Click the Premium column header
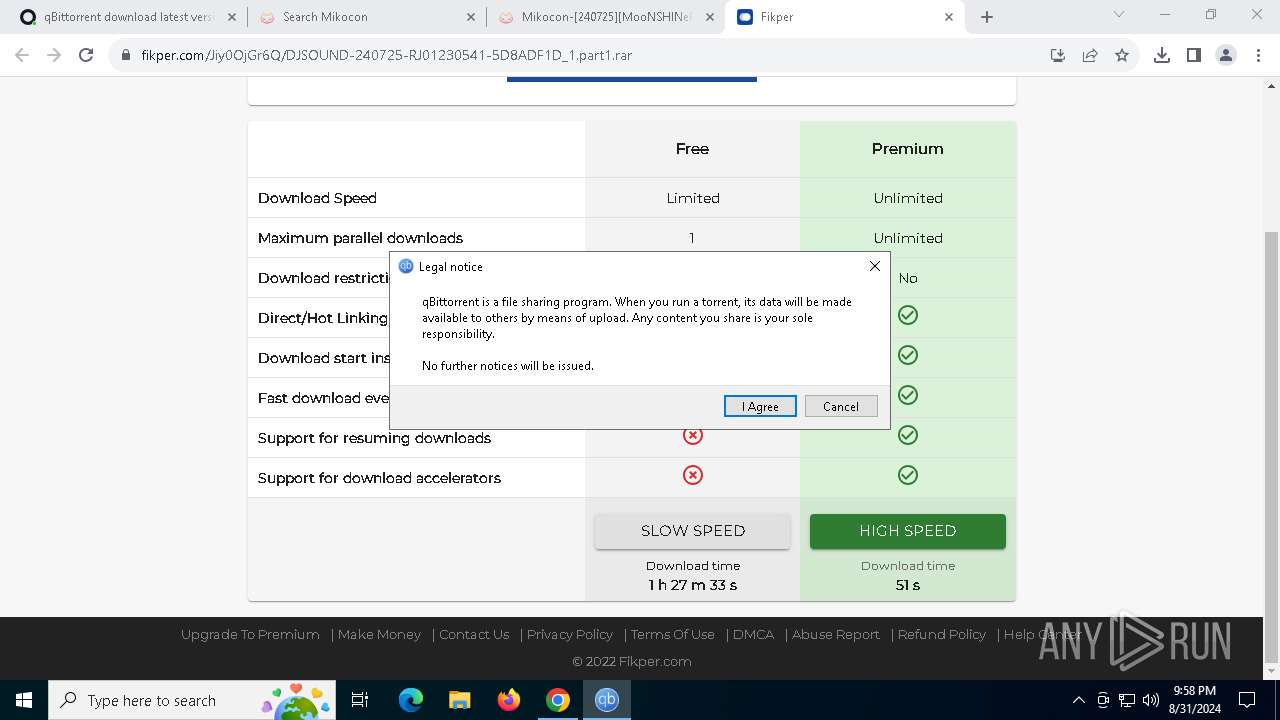This screenshot has height=720, width=1280. (x=908, y=149)
